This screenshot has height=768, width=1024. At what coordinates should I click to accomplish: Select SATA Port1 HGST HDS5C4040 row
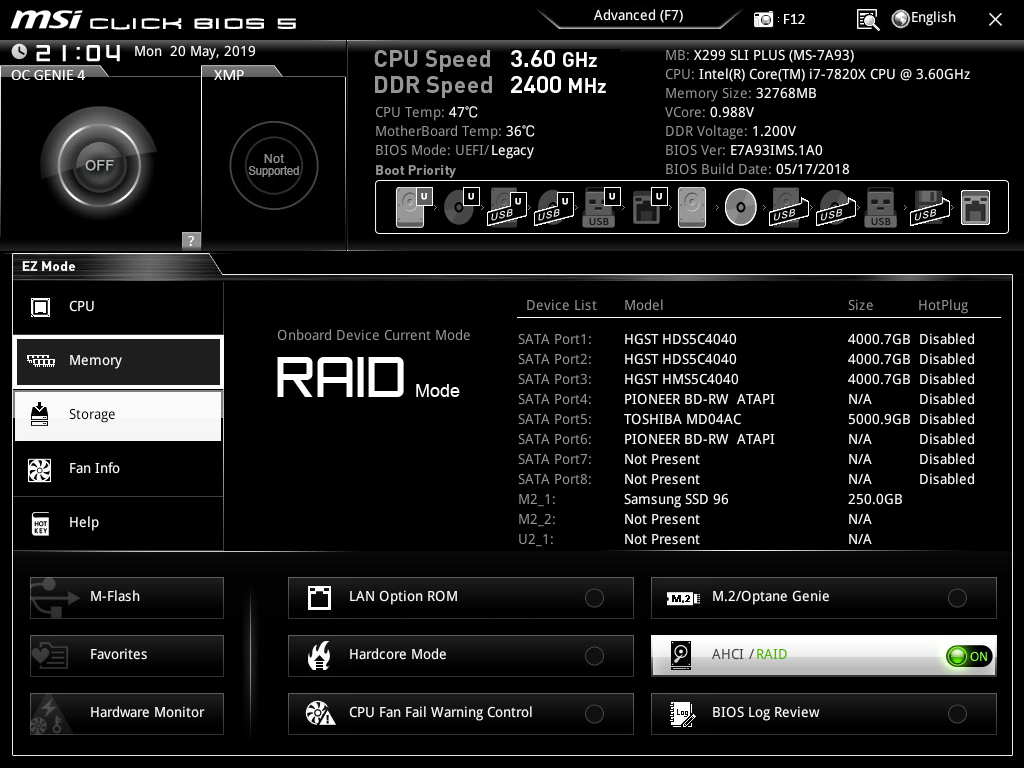tap(746, 339)
